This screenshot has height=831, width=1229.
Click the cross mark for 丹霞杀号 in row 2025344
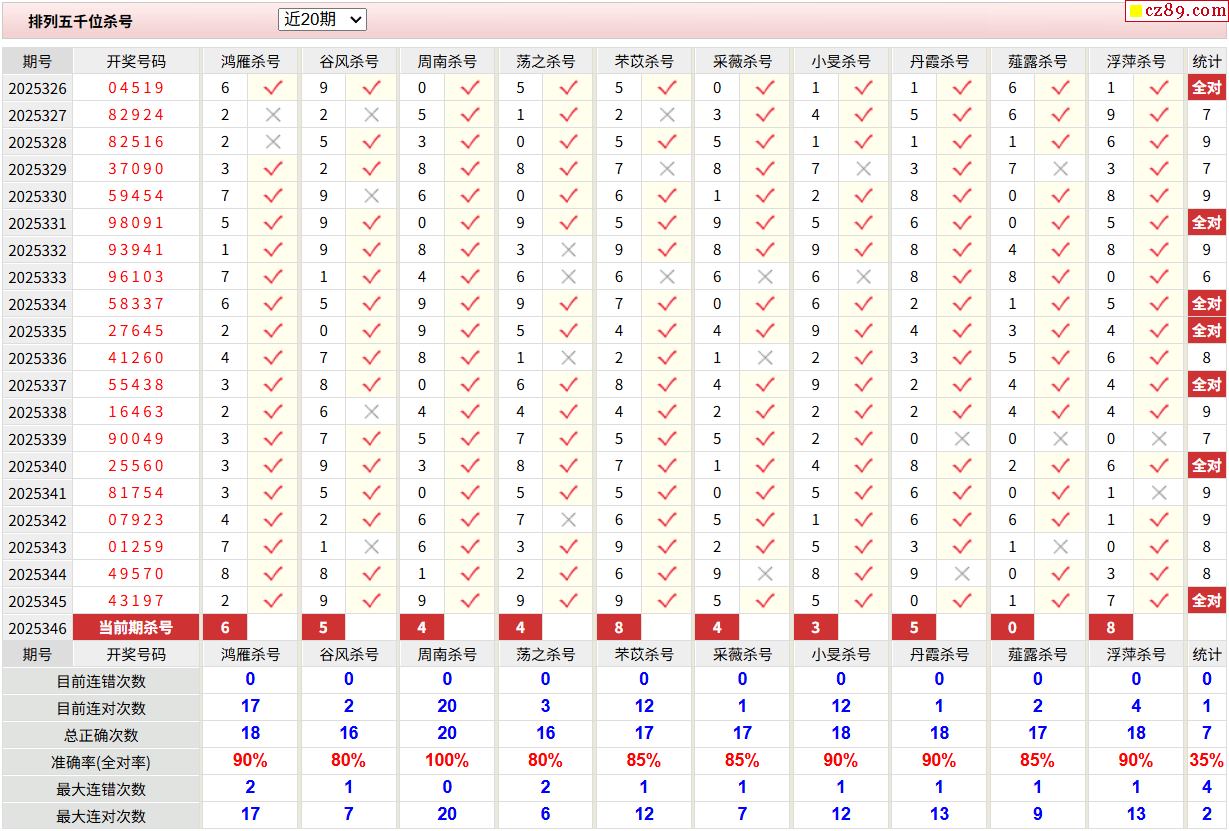click(x=962, y=574)
